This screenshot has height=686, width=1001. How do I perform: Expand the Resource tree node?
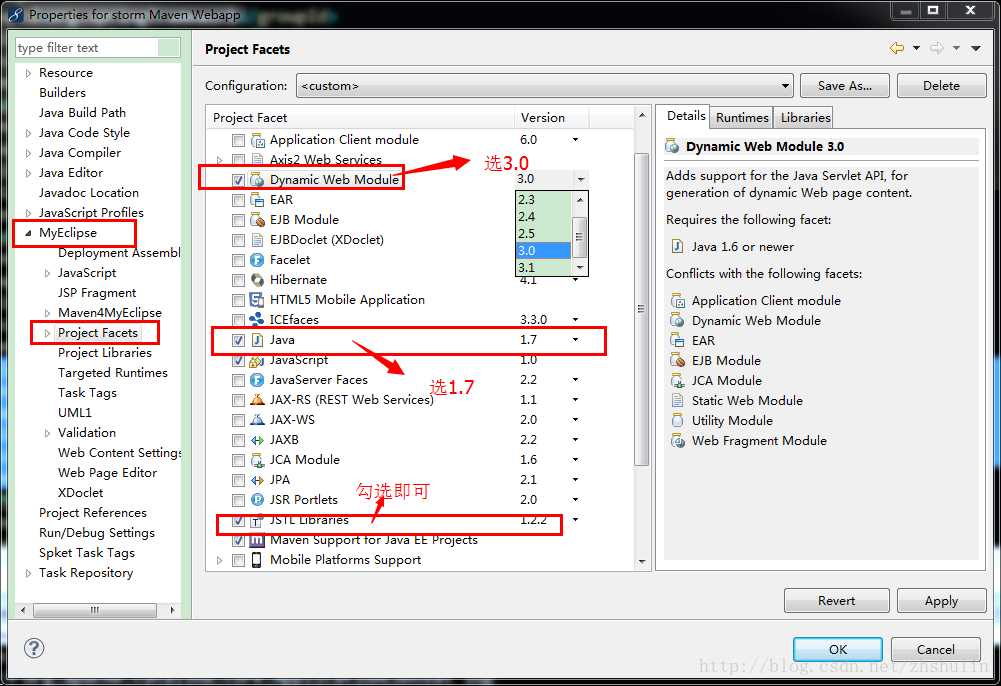point(27,73)
